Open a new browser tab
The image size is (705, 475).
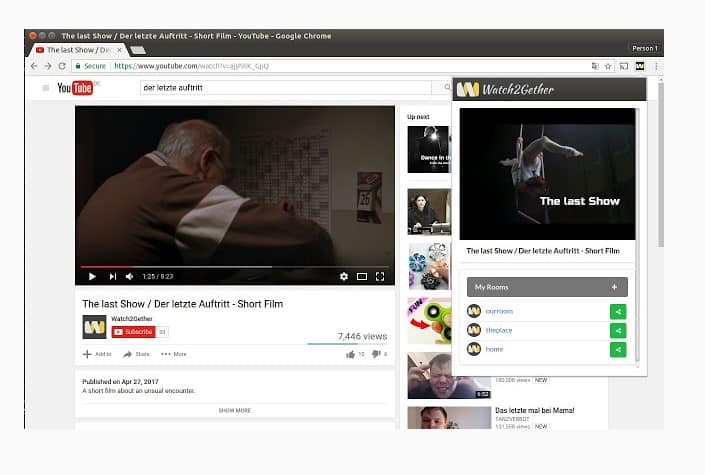pos(138,50)
